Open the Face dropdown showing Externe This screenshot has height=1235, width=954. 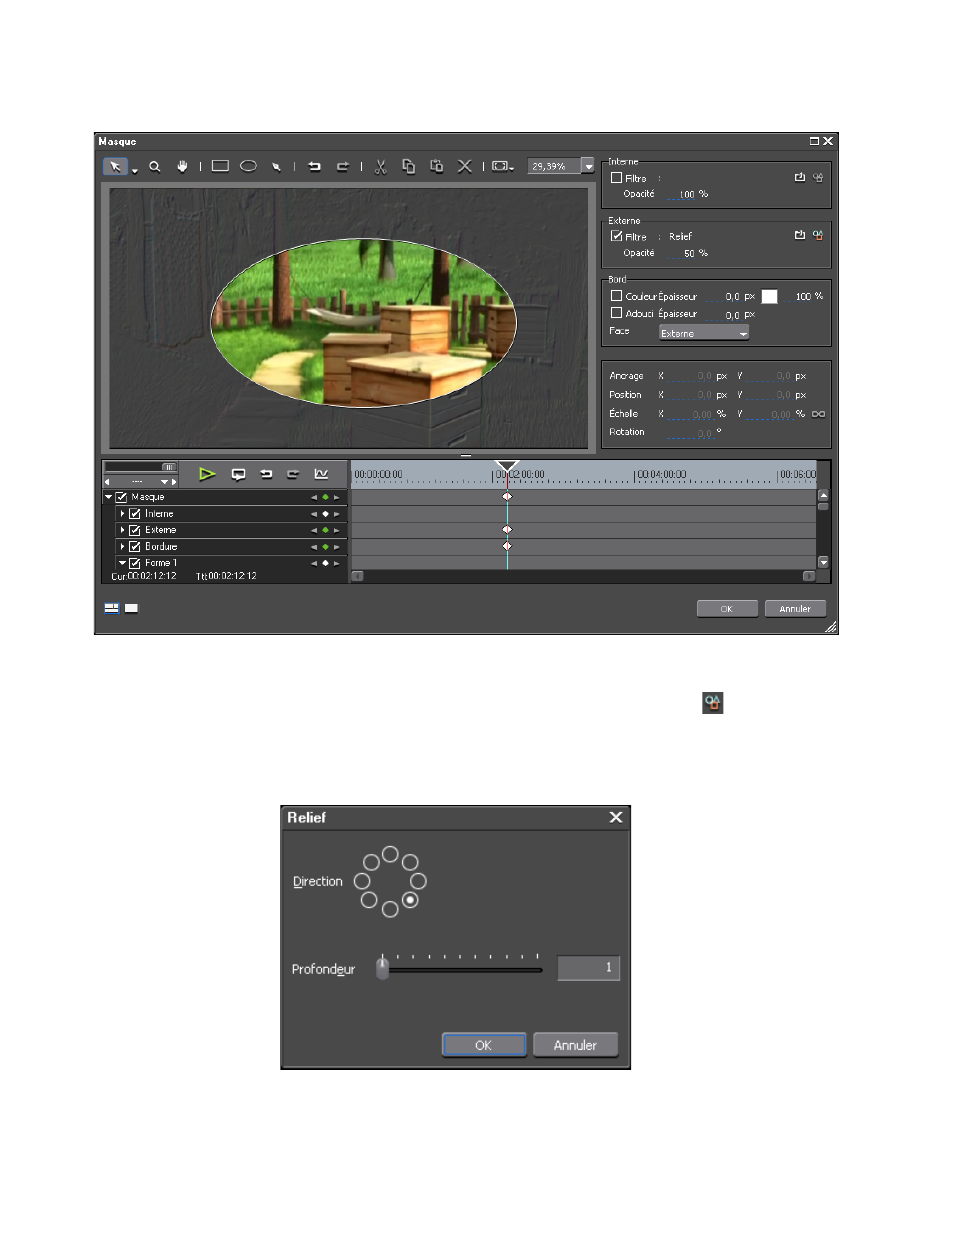click(704, 333)
